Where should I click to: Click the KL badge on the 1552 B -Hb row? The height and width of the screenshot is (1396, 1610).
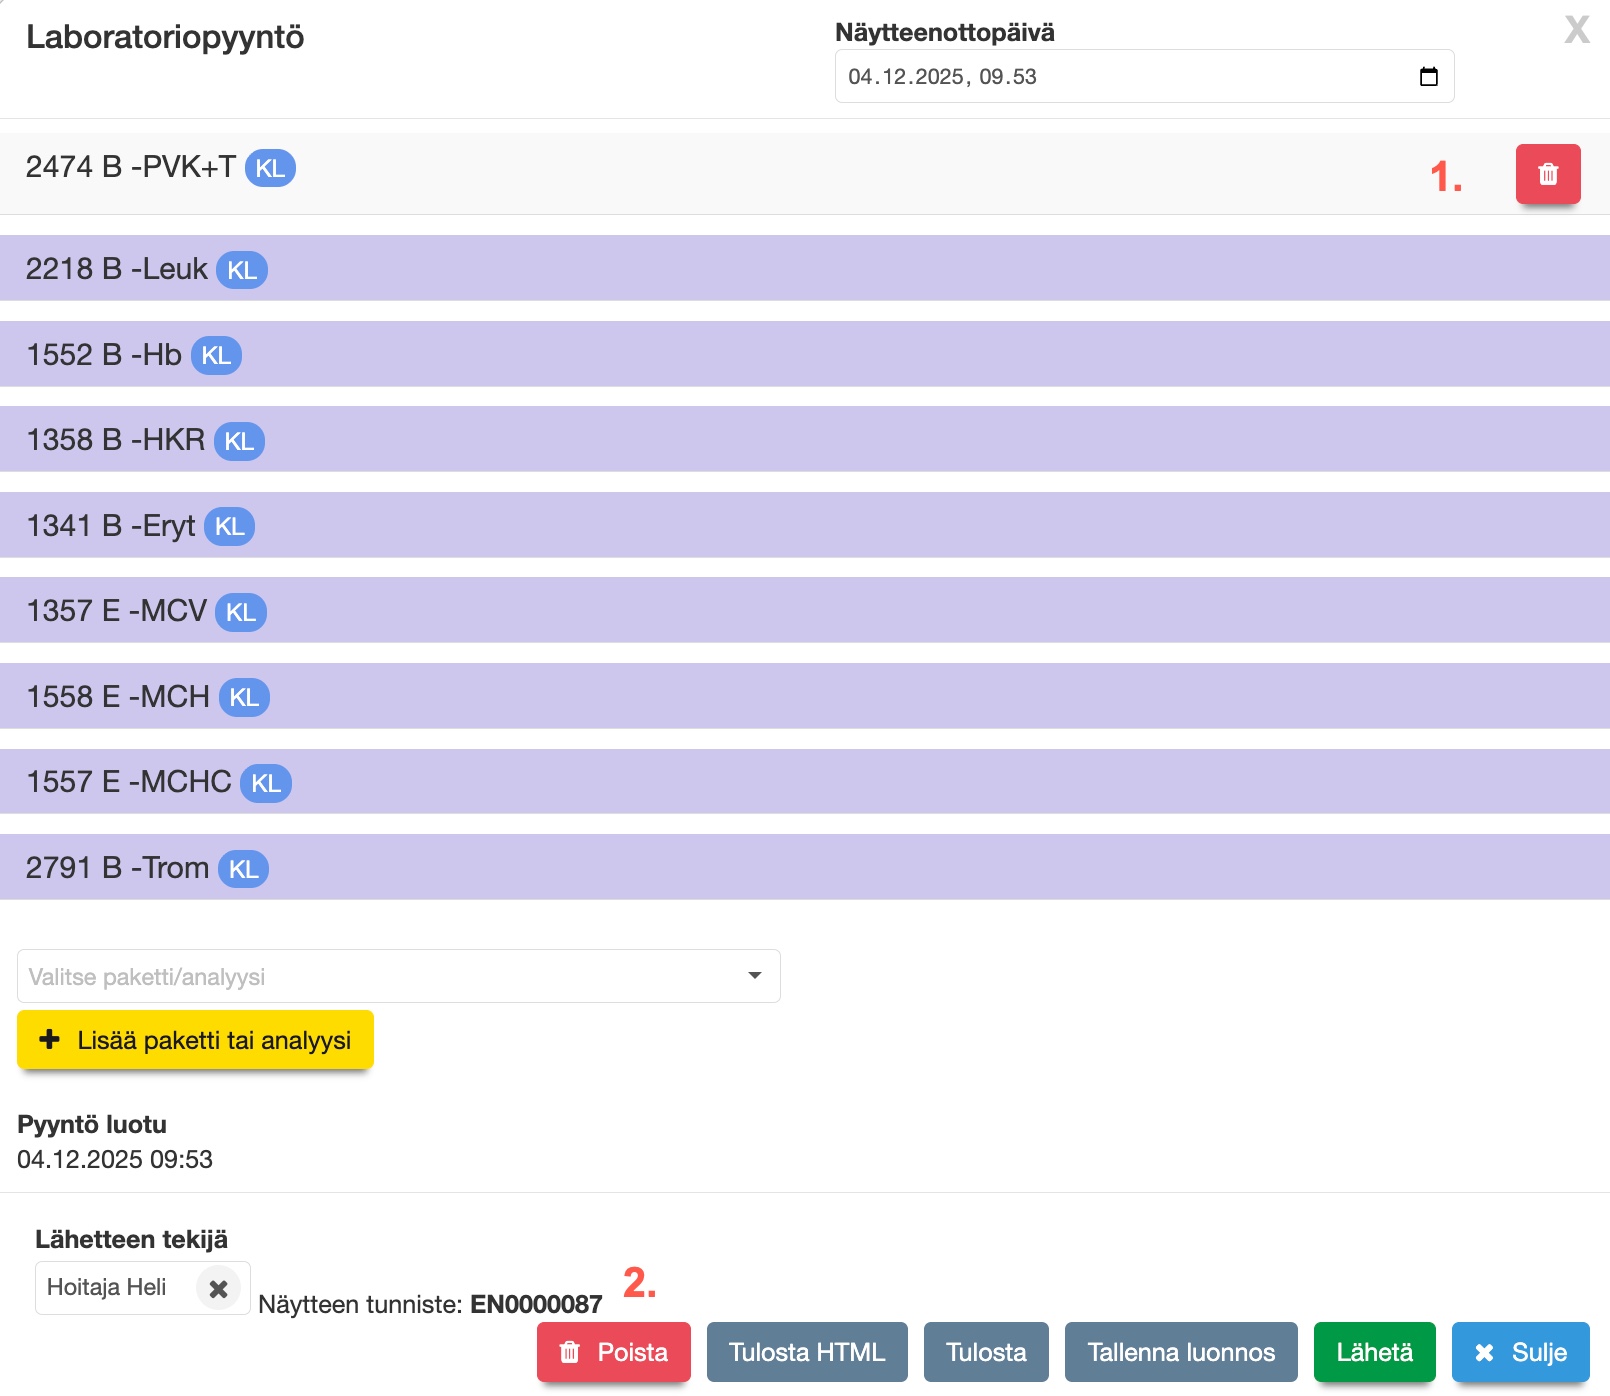click(x=216, y=356)
